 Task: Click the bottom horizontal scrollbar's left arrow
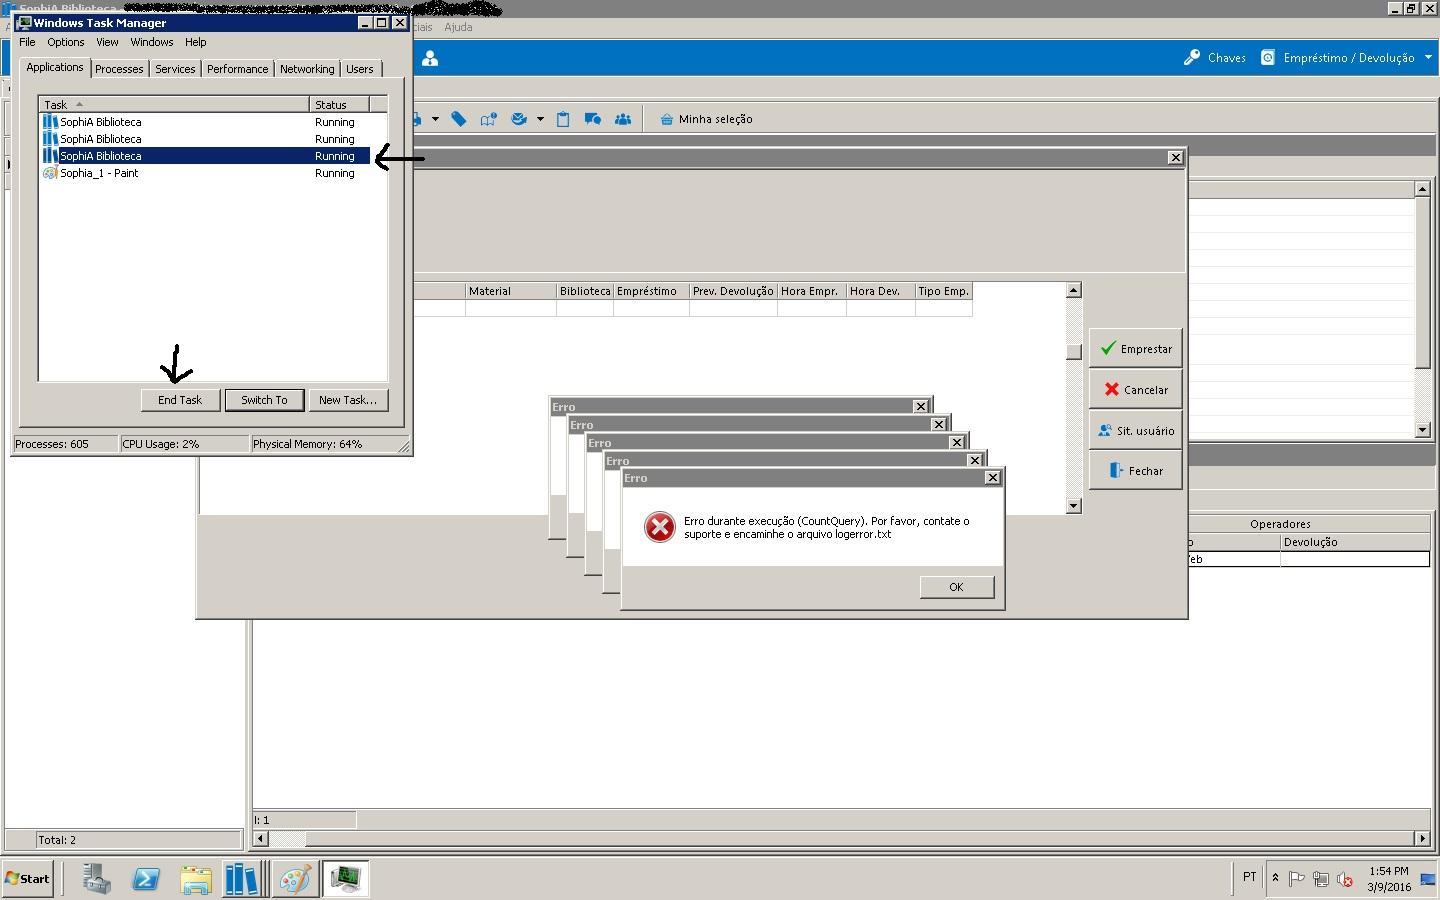pos(261,839)
